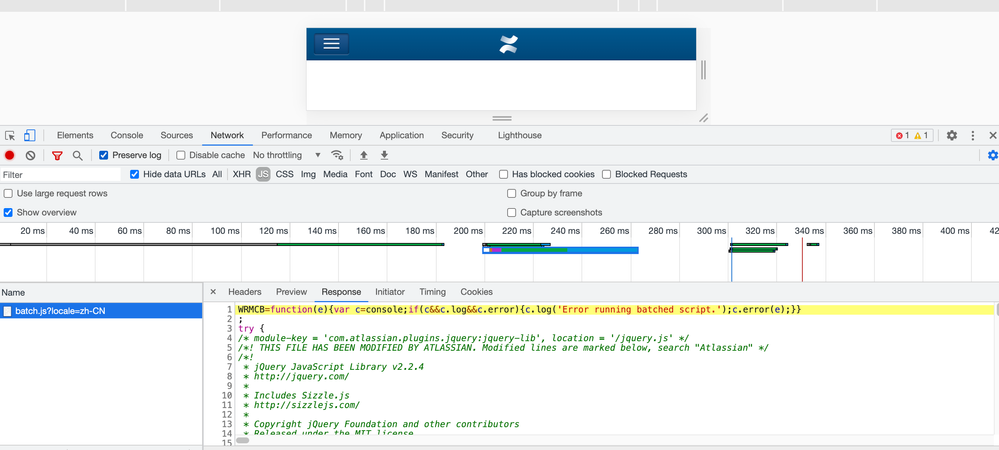This screenshot has height=450, width=999.
Task: Click the responsive viewport bottom drag handle
Action: pos(502,118)
